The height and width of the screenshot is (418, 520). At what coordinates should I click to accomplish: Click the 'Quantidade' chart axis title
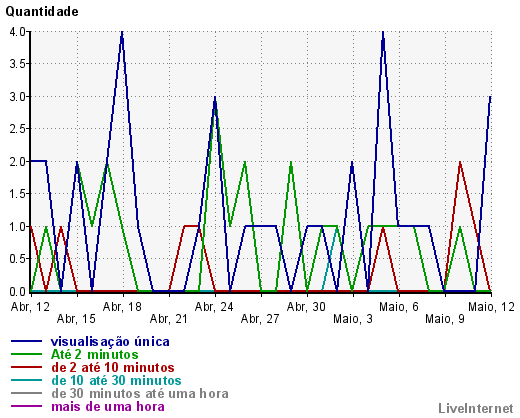point(42,12)
